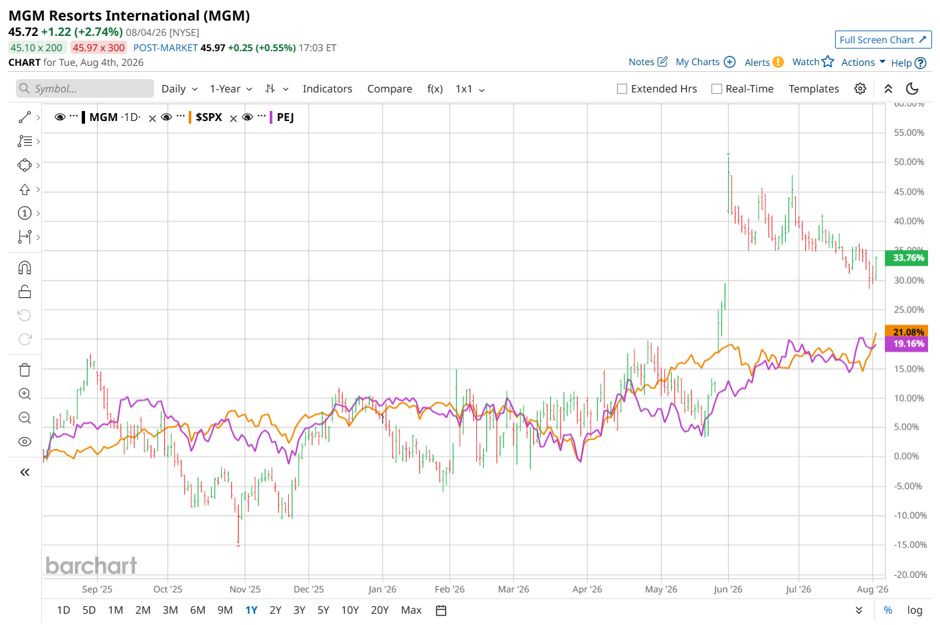Open the Compare menu
The width and height of the screenshot is (940, 625).
click(390, 89)
